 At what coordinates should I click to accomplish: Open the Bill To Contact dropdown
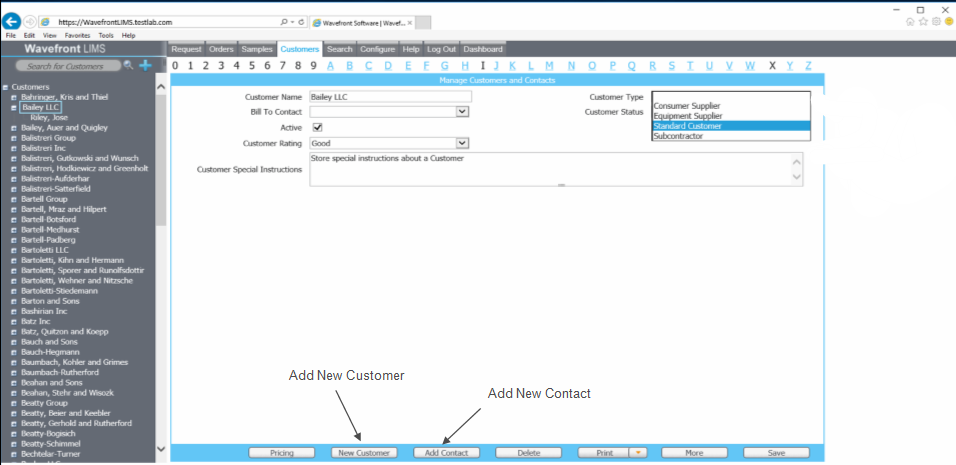coord(463,112)
